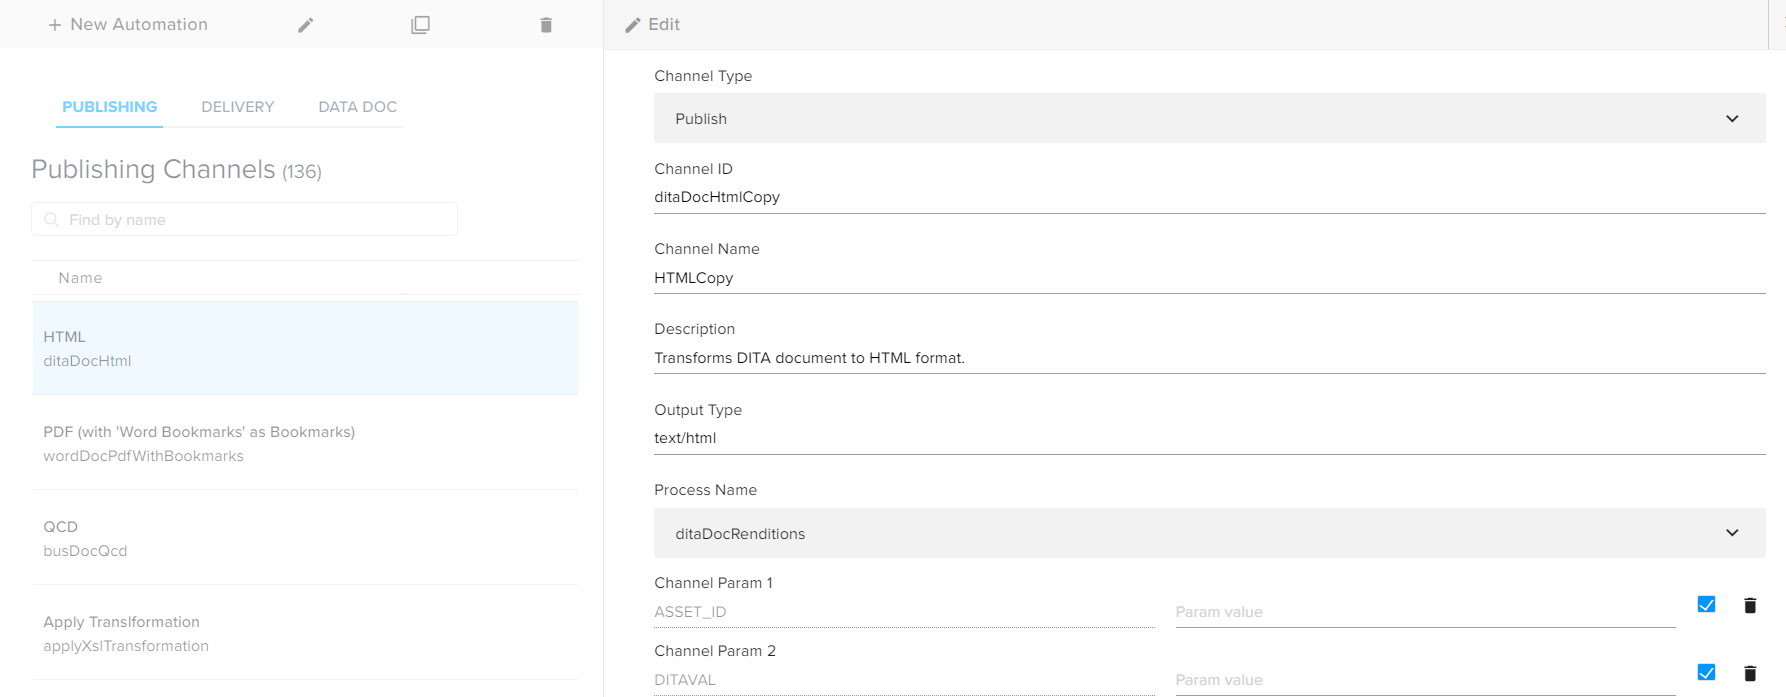Select the QCD busDocQcd channel
This screenshot has height=697, width=1786.
pyautogui.click(x=305, y=538)
